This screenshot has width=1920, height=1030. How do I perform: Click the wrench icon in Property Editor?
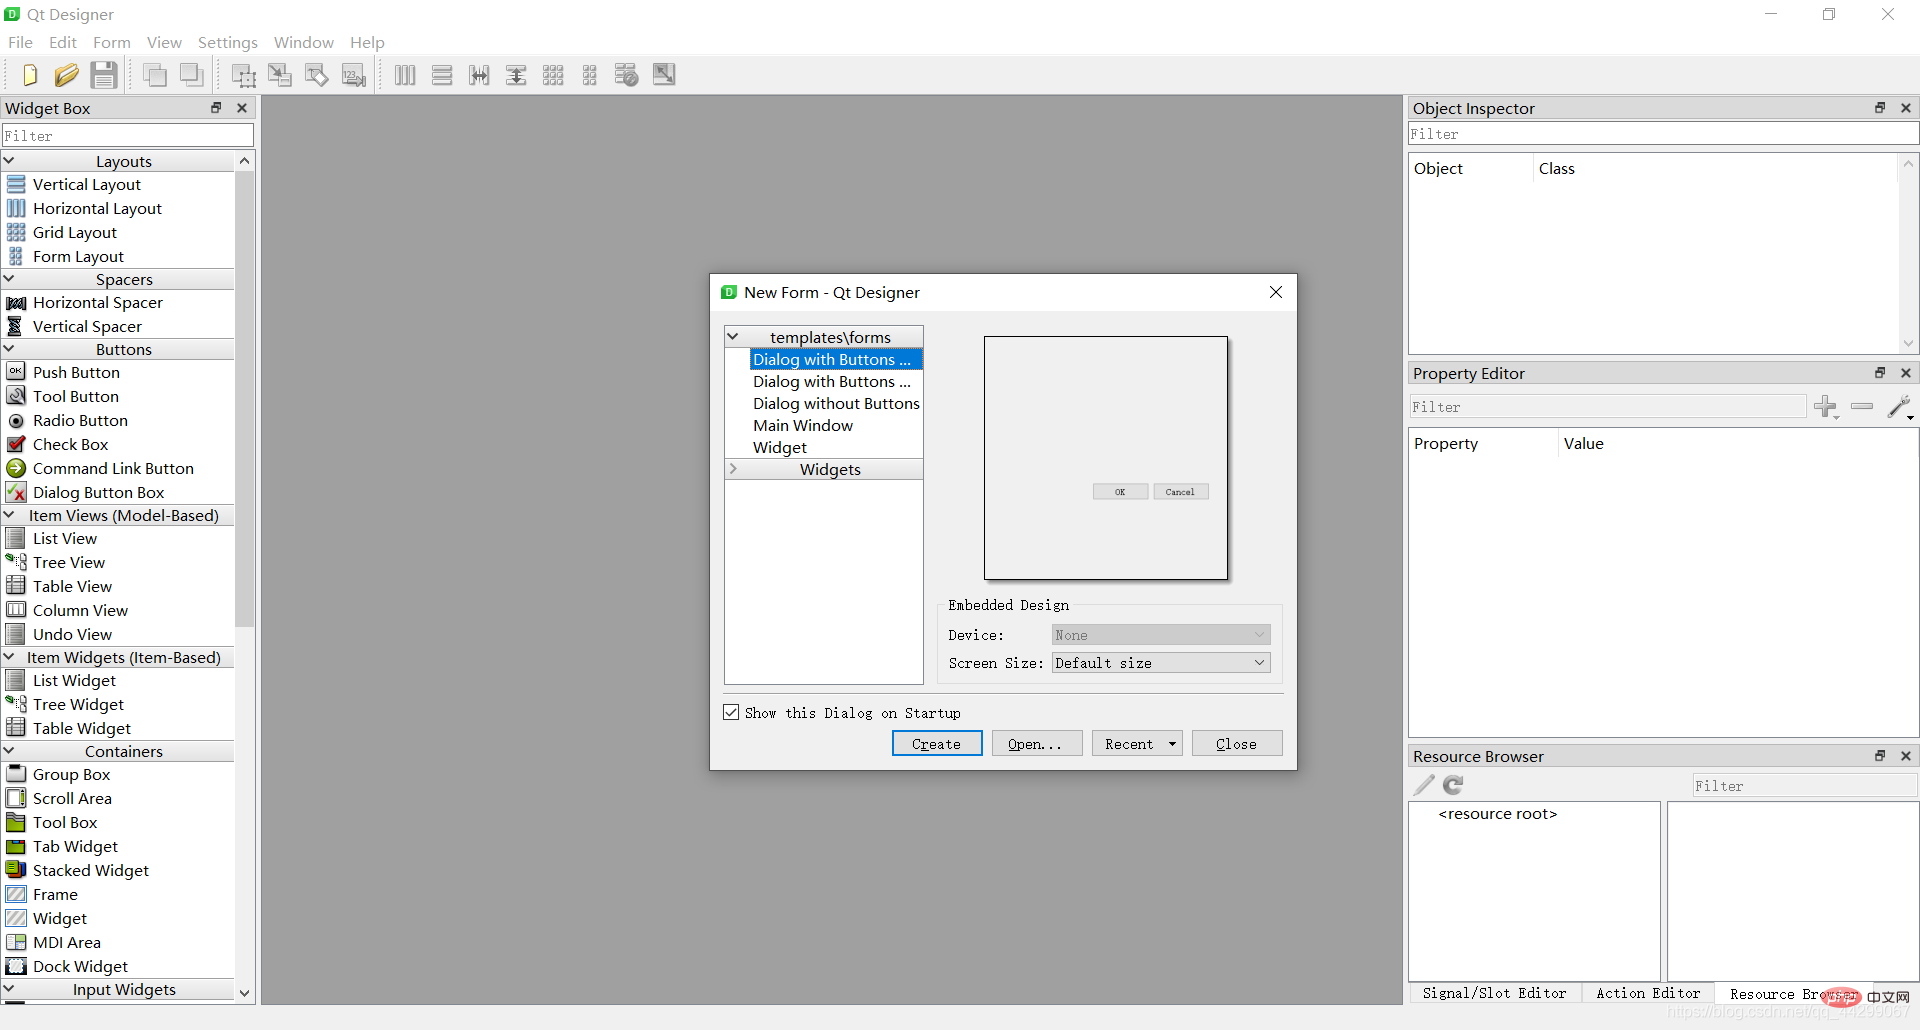point(1898,407)
